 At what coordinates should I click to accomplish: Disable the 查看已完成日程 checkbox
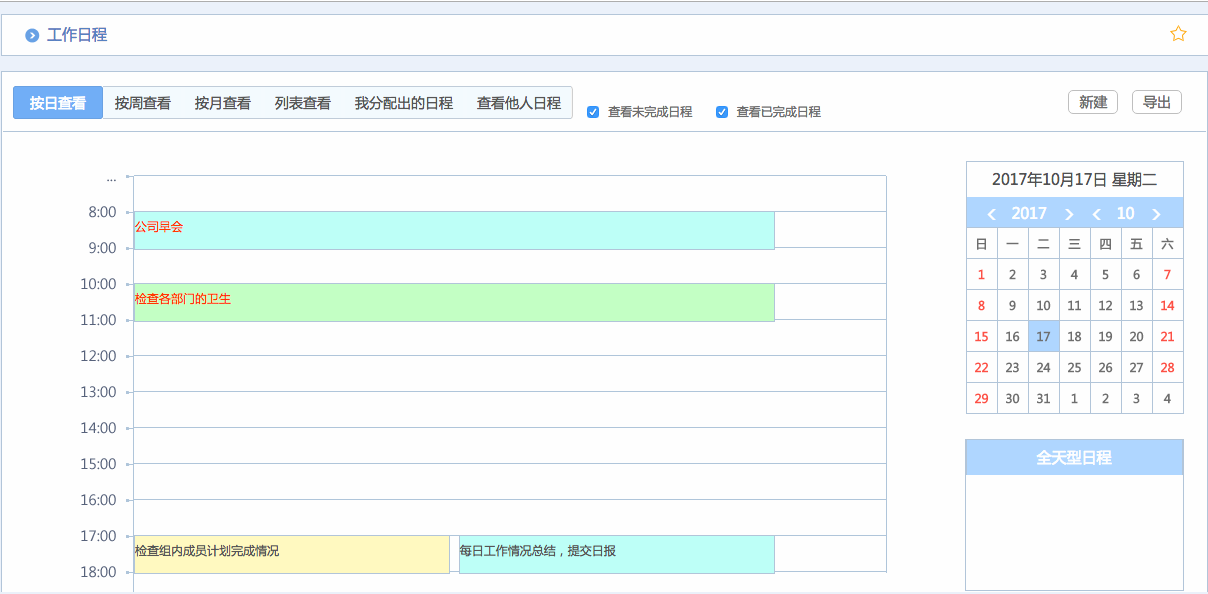tap(721, 111)
